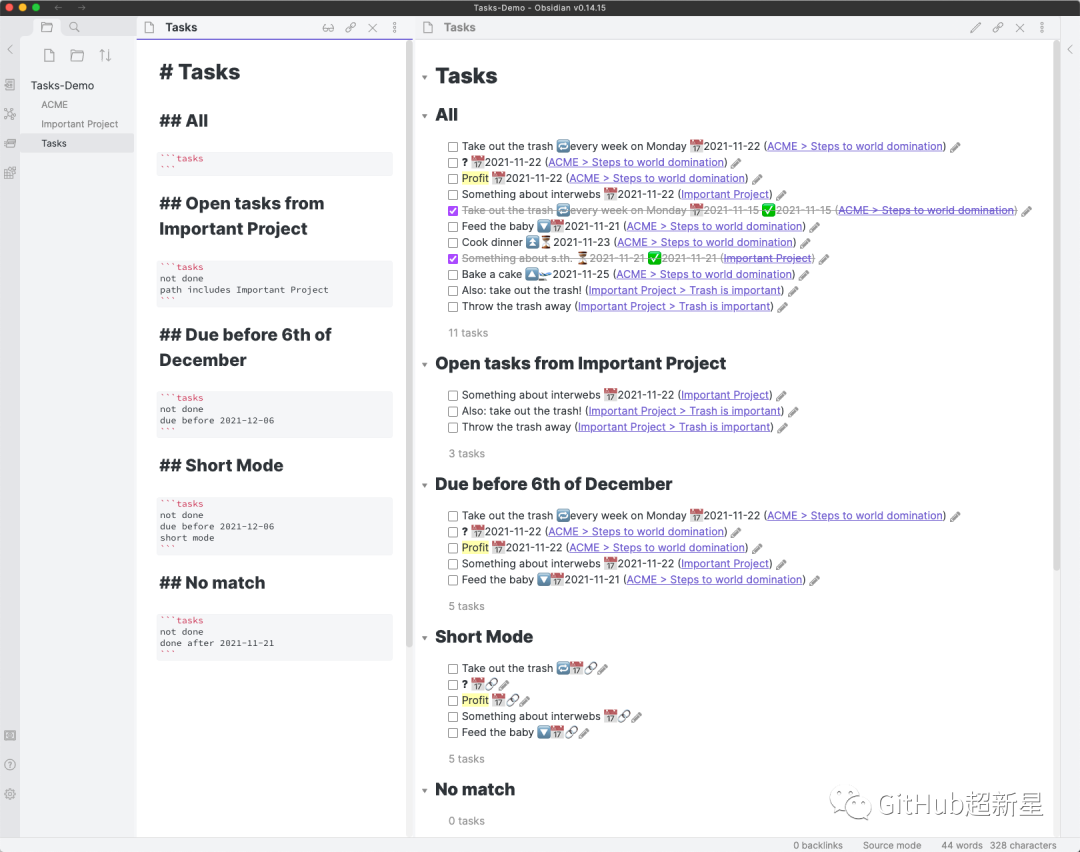Expand the right sidebar with the chevron
The width and height of the screenshot is (1080, 852).
[1070, 49]
